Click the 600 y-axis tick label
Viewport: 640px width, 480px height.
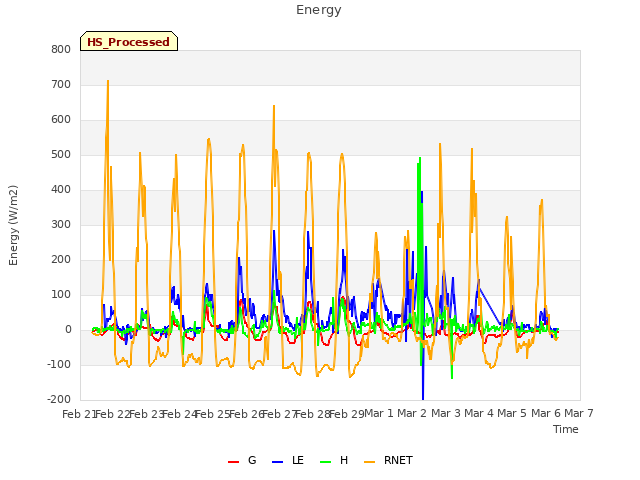pyautogui.click(x=61, y=120)
